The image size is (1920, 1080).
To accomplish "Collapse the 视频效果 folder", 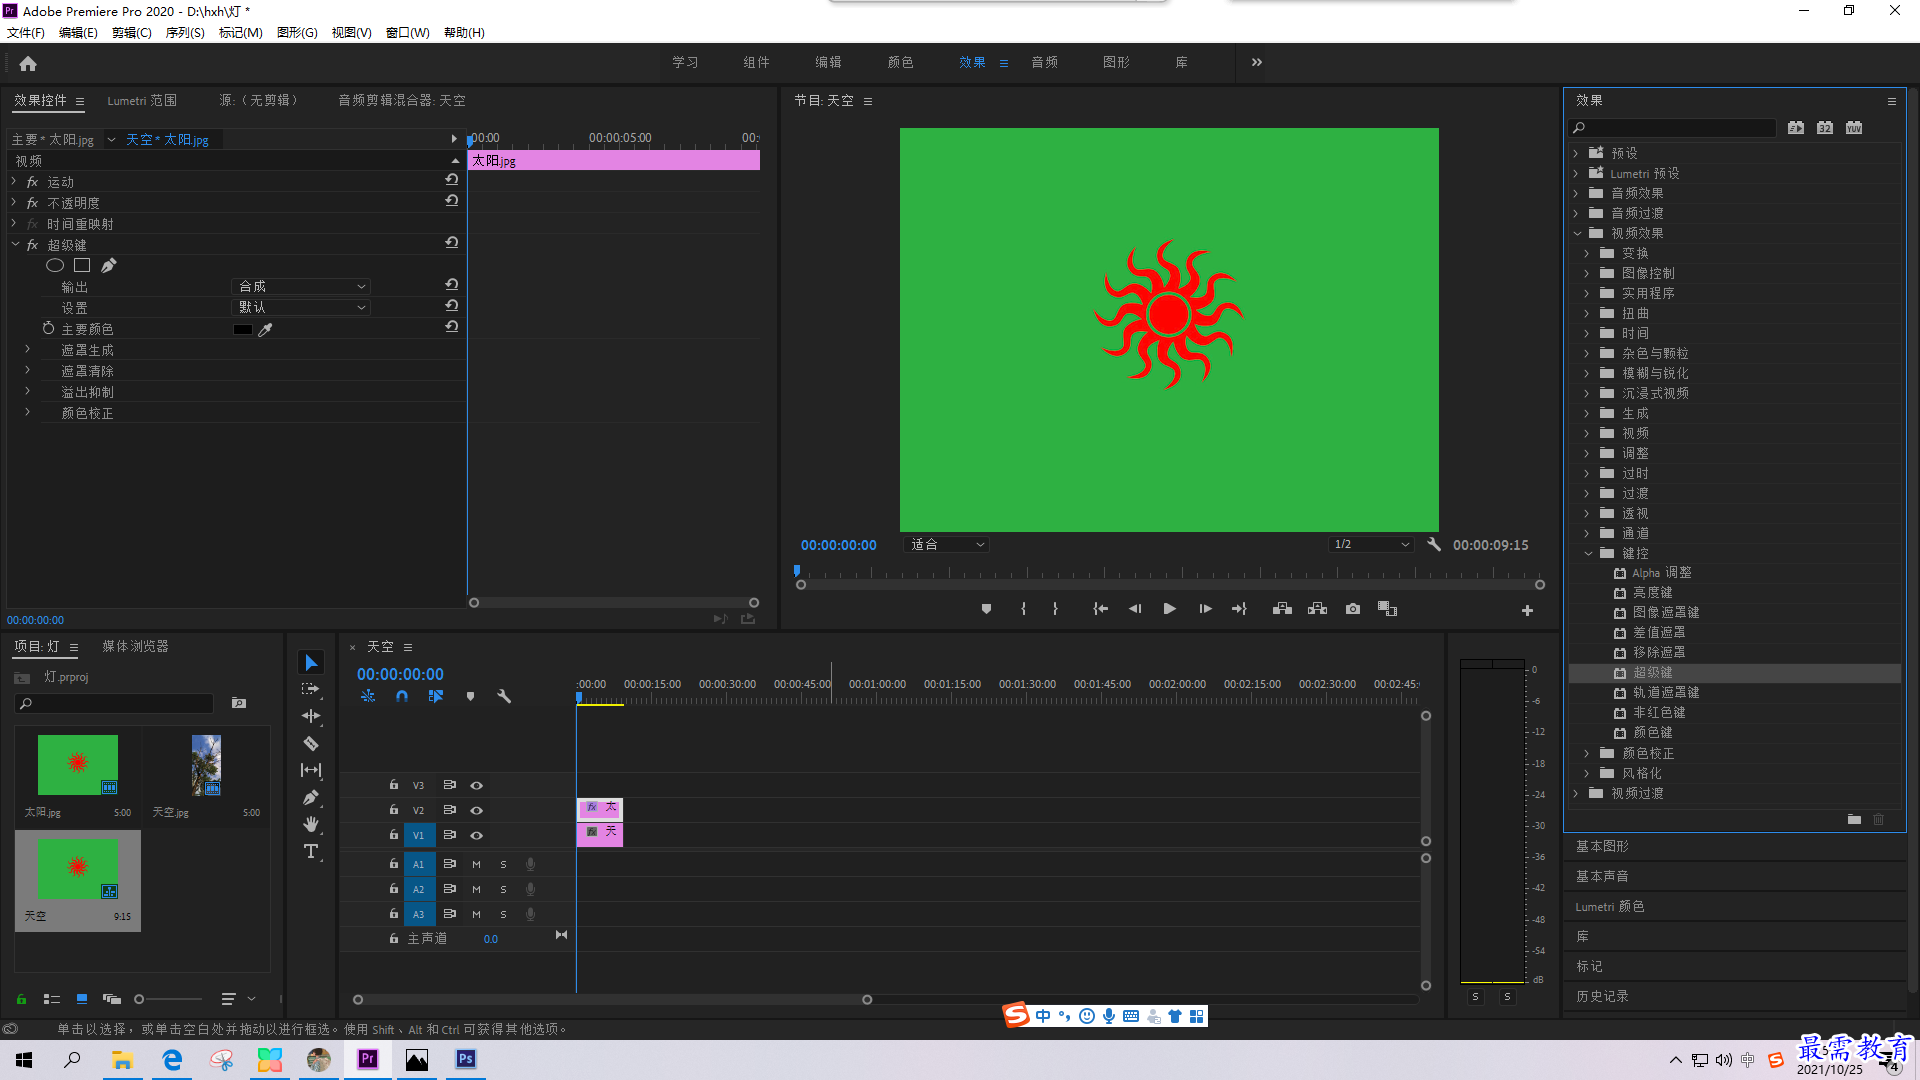I will coord(1577,233).
